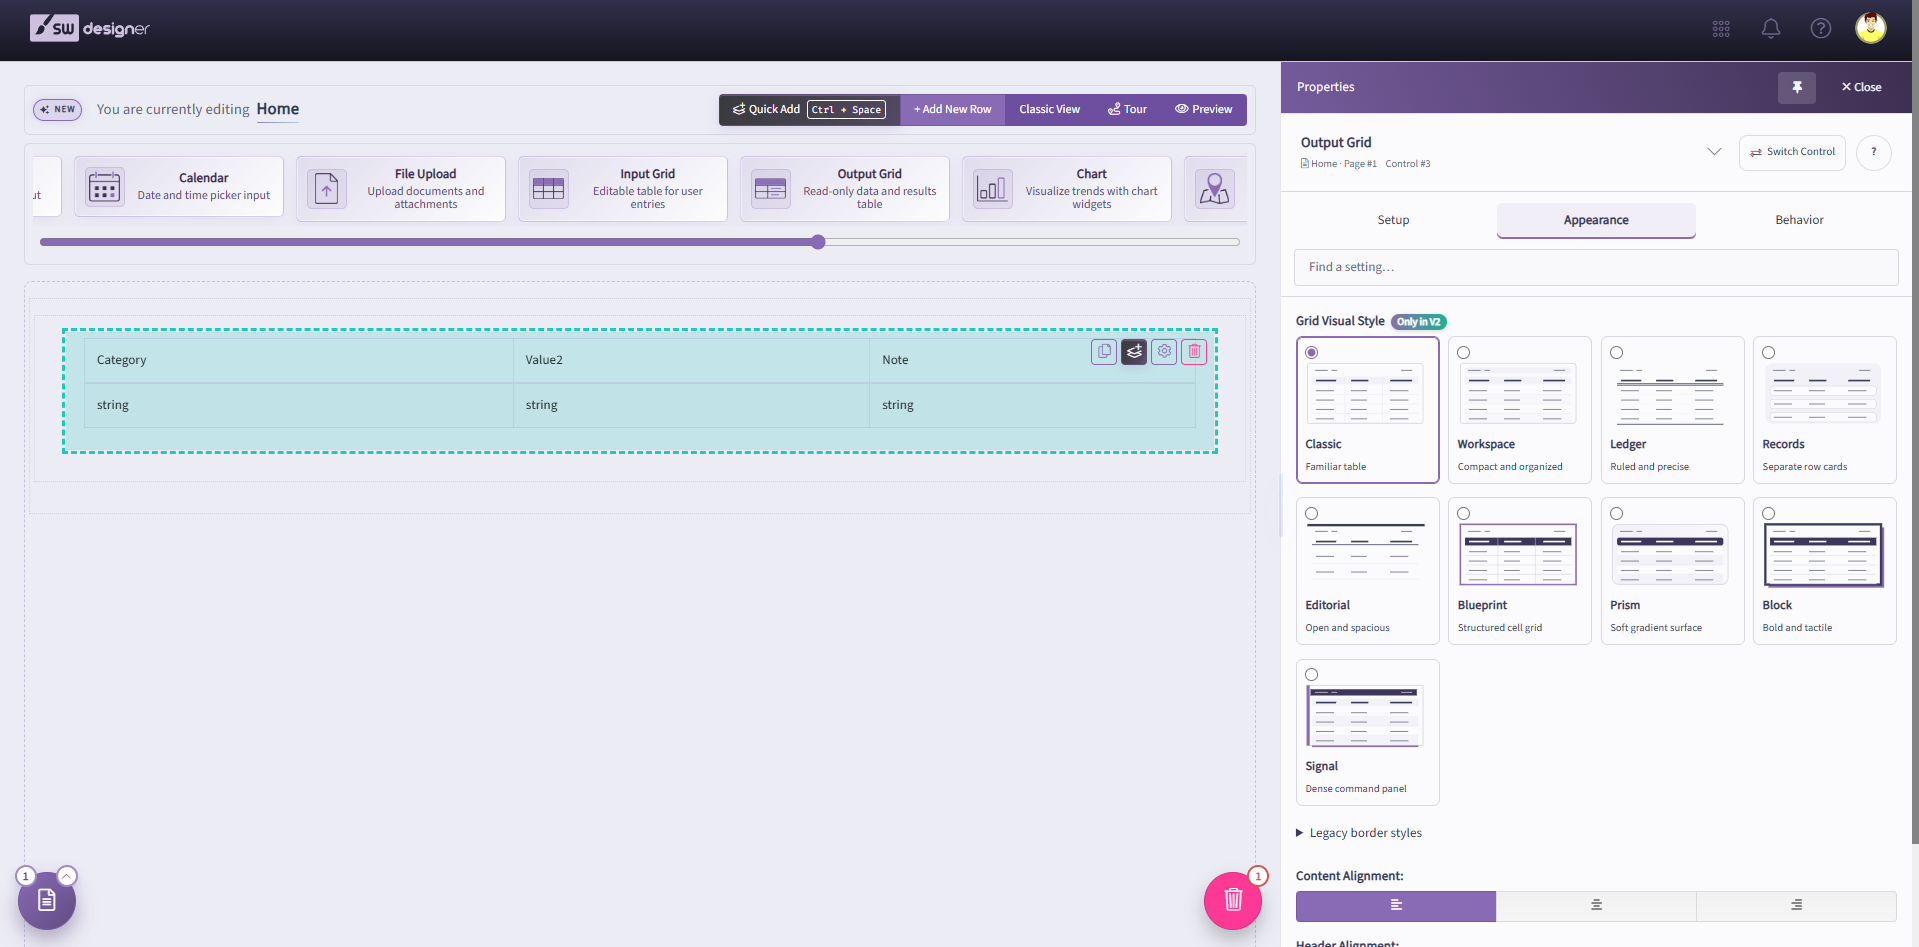Open the notifications bell
This screenshot has width=1919, height=947.
click(1771, 29)
